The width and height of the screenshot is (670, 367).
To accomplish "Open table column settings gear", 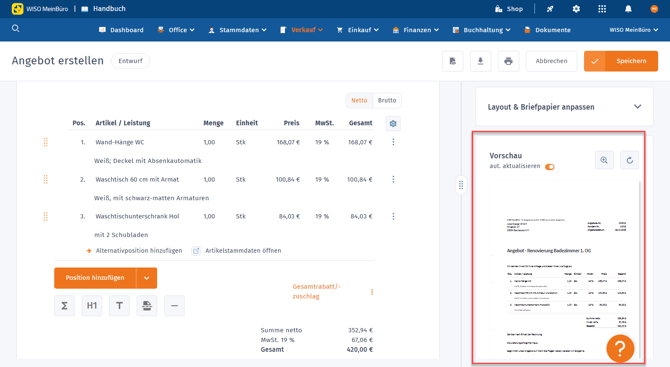I will click(x=393, y=123).
